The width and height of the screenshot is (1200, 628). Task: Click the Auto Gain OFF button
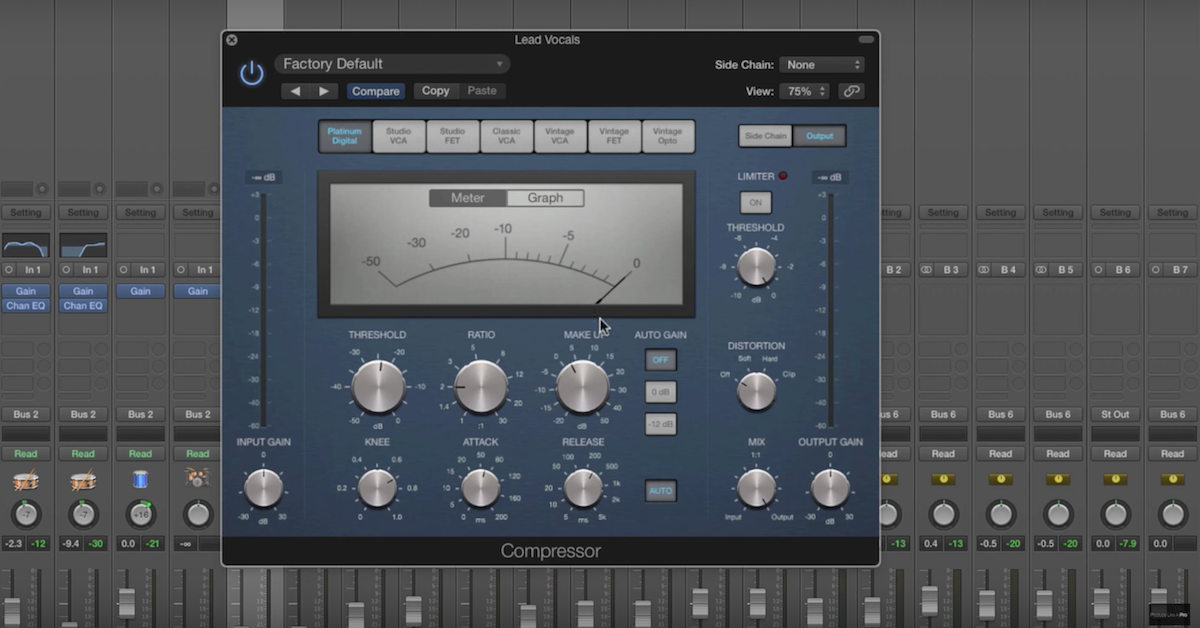point(660,361)
